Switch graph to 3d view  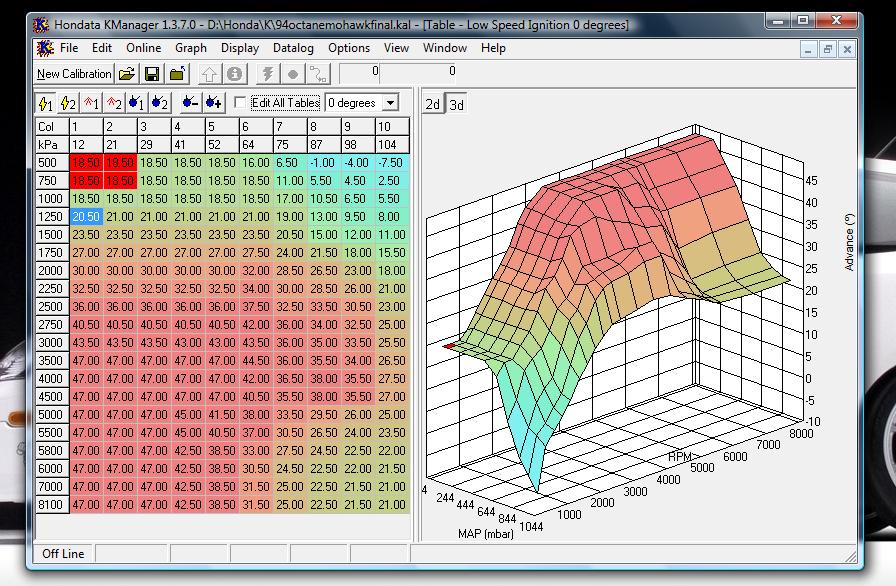(x=456, y=105)
